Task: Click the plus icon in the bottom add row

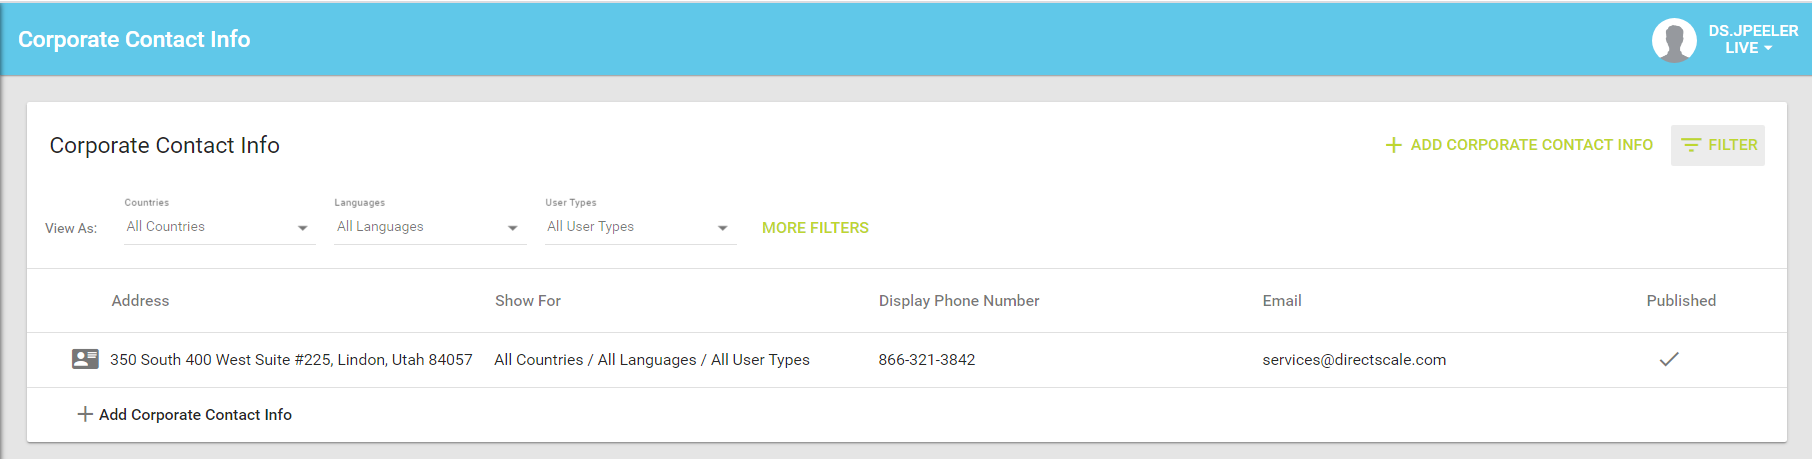Action: coord(85,414)
